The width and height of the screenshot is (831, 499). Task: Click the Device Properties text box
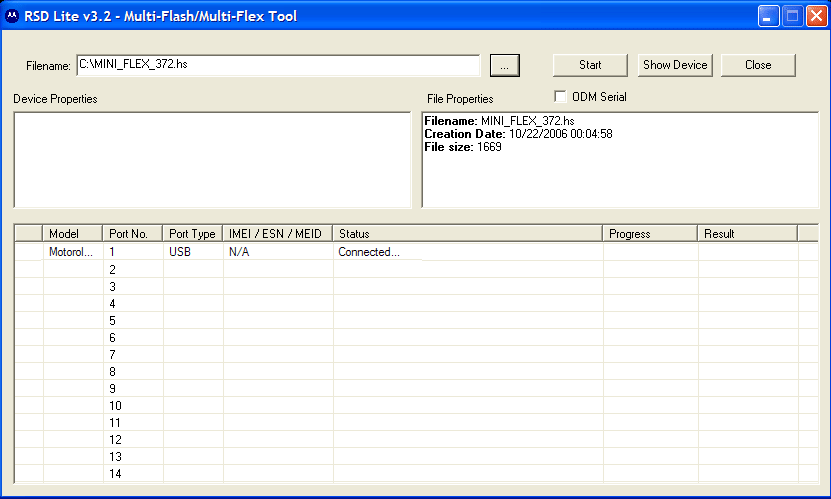tap(212, 159)
